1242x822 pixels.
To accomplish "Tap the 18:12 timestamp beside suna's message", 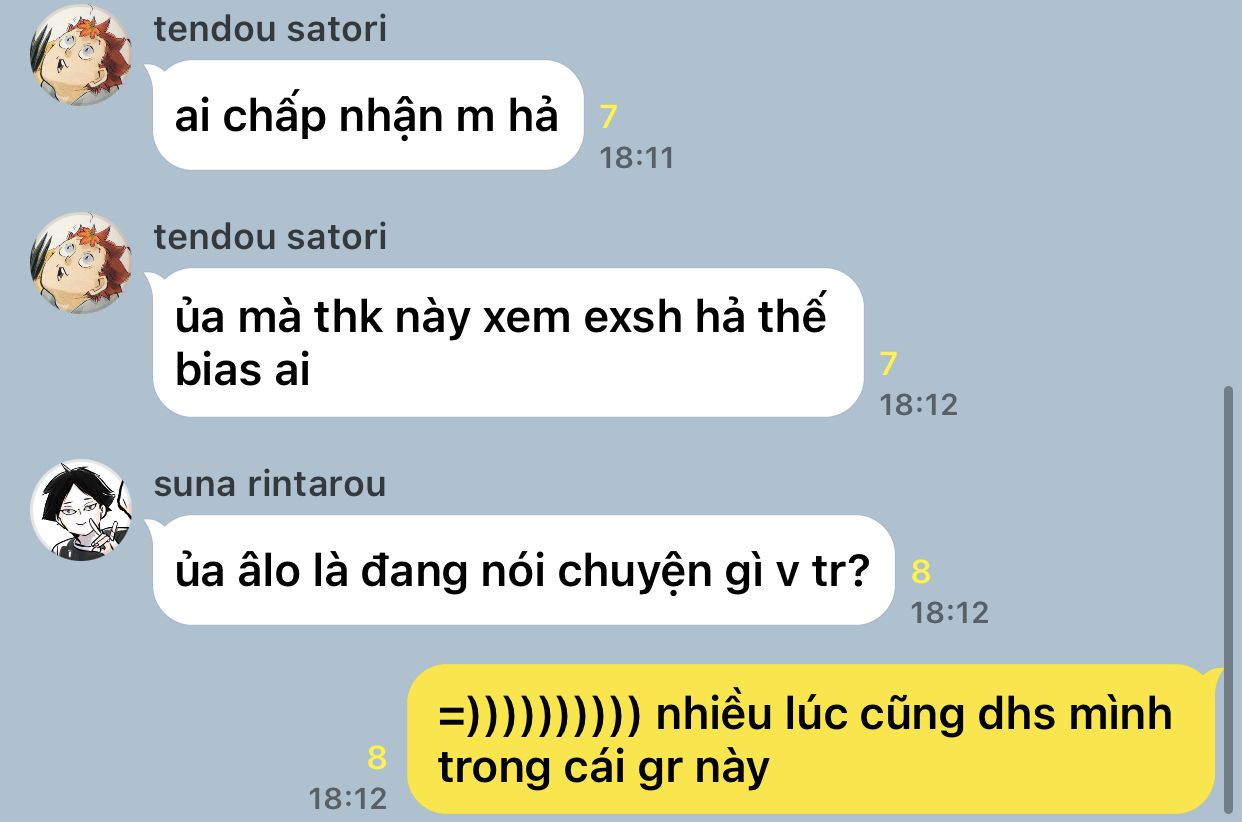I will [x=949, y=612].
